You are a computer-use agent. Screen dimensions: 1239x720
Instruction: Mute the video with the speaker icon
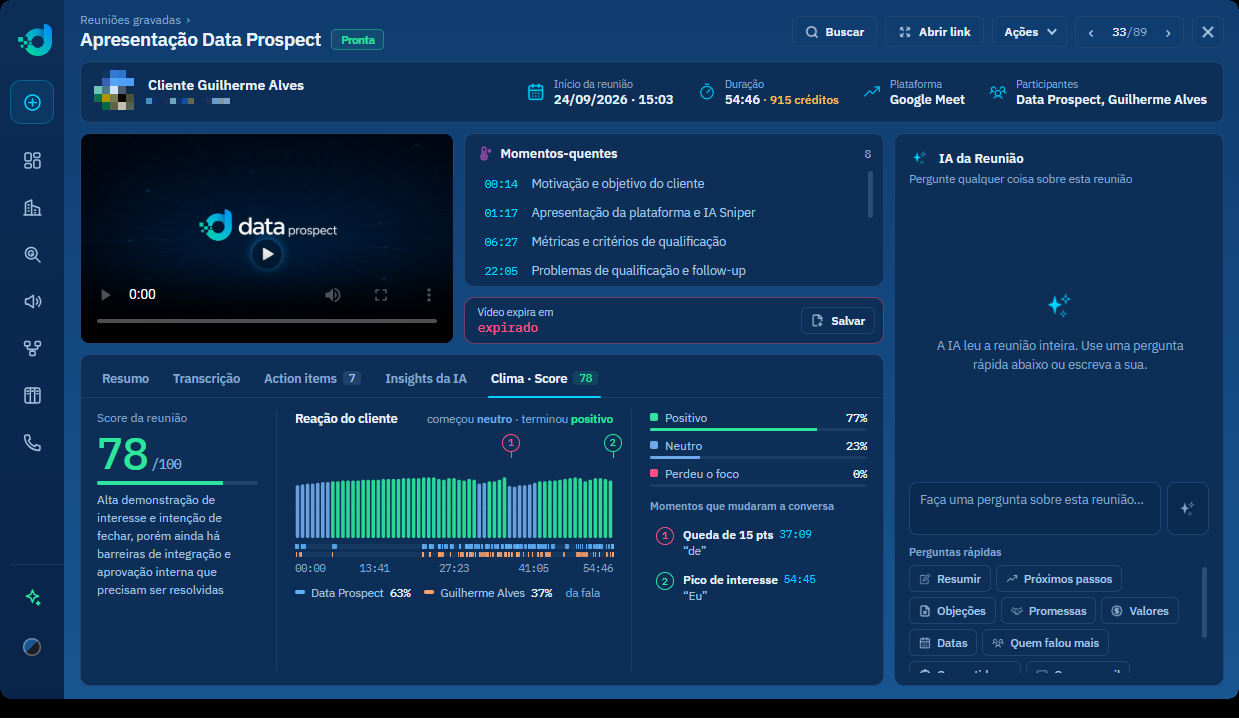[333, 295]
